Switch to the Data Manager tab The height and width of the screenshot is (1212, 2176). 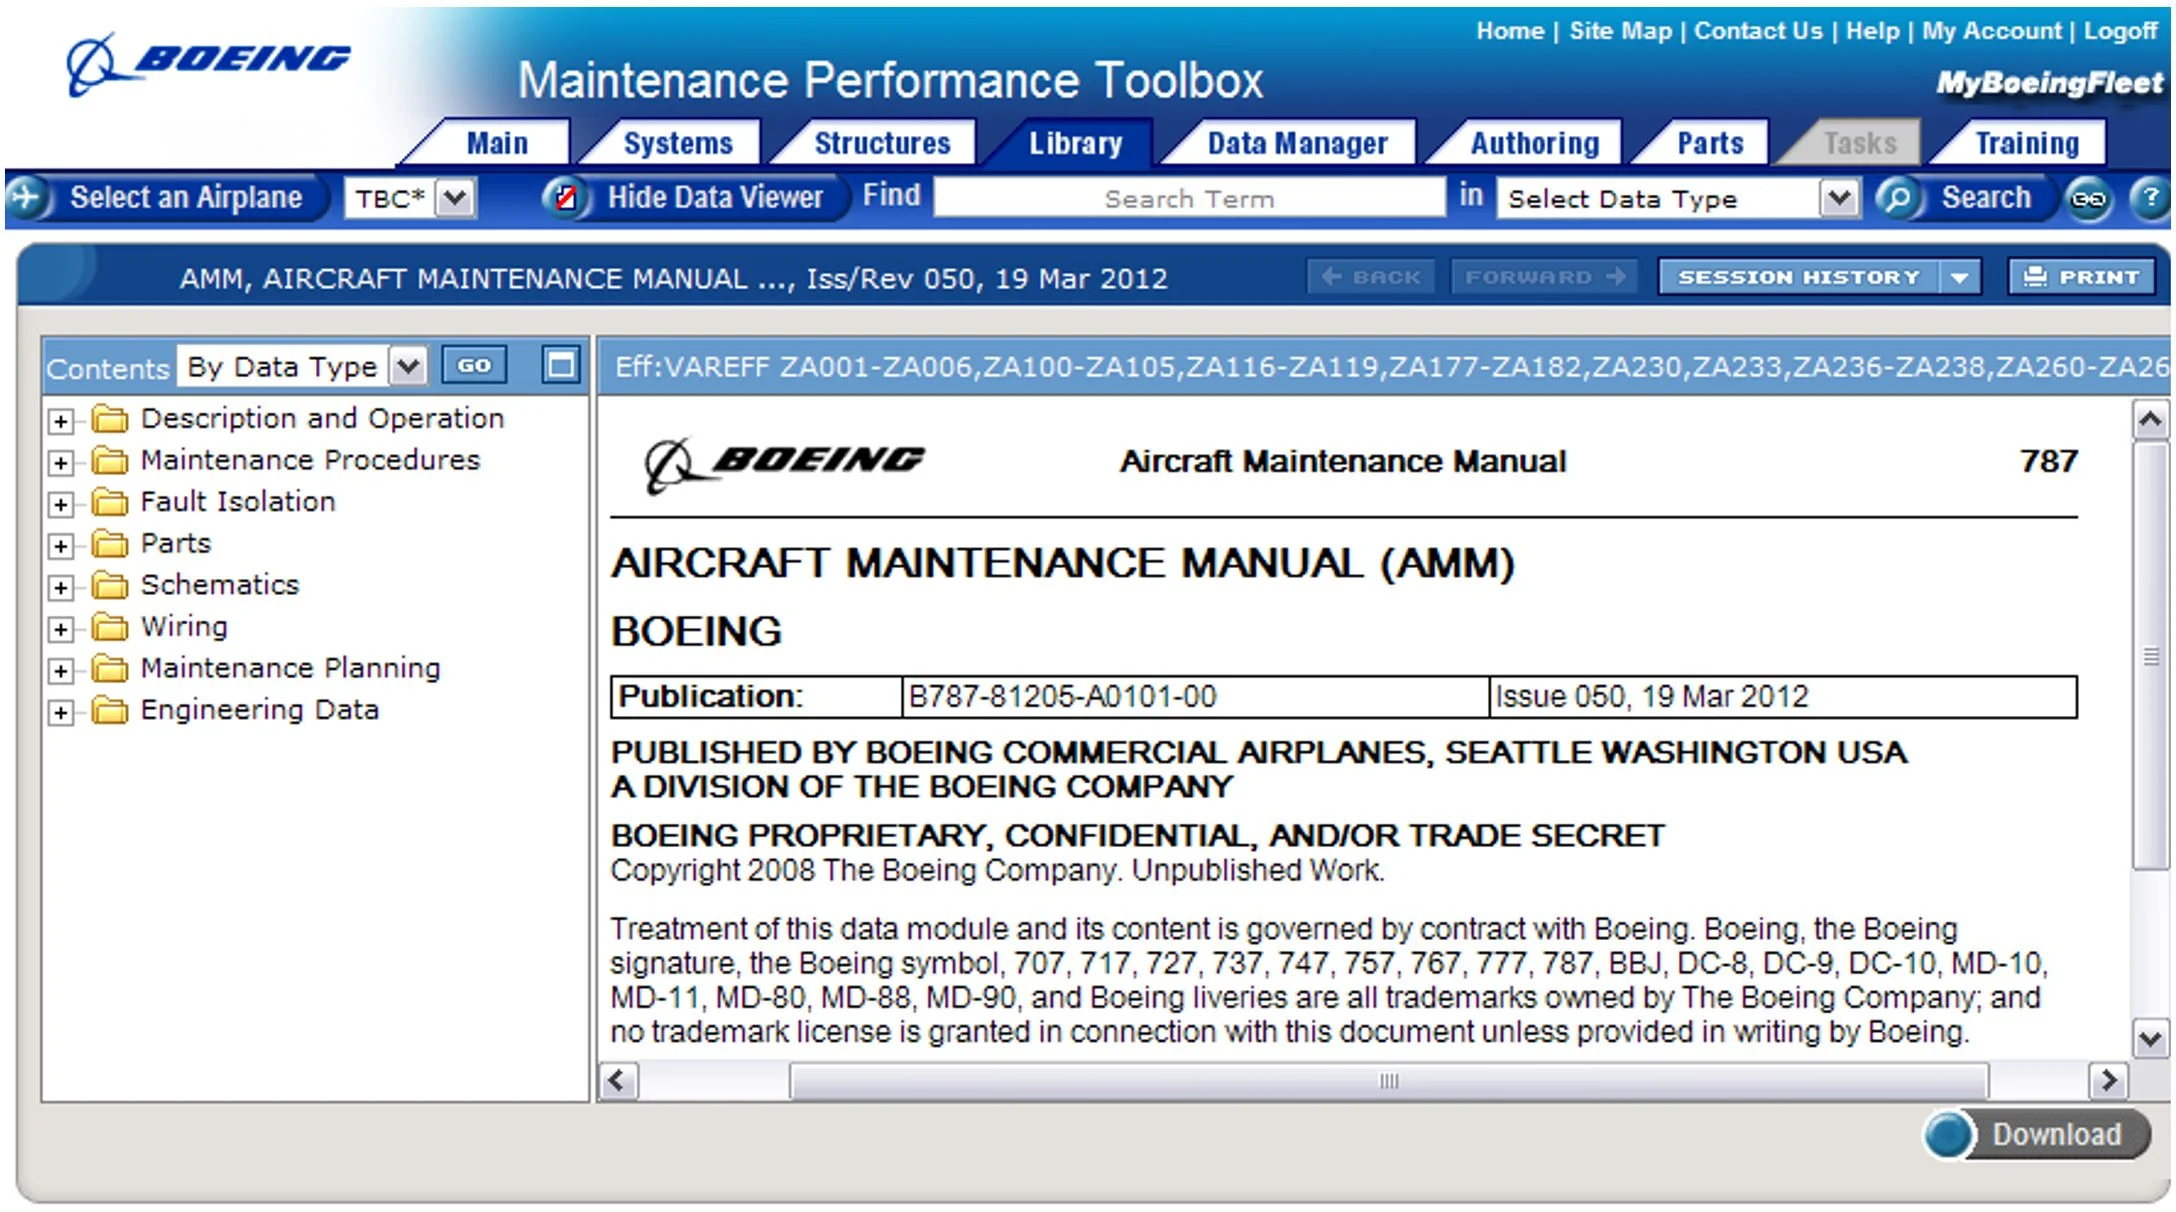(x=1296, y=144)
